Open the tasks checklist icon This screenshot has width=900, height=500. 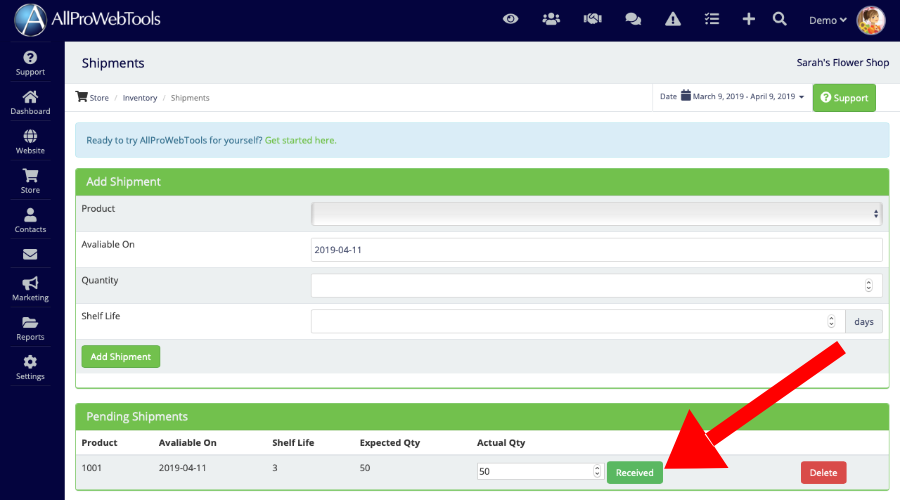(x=712, y=19)
